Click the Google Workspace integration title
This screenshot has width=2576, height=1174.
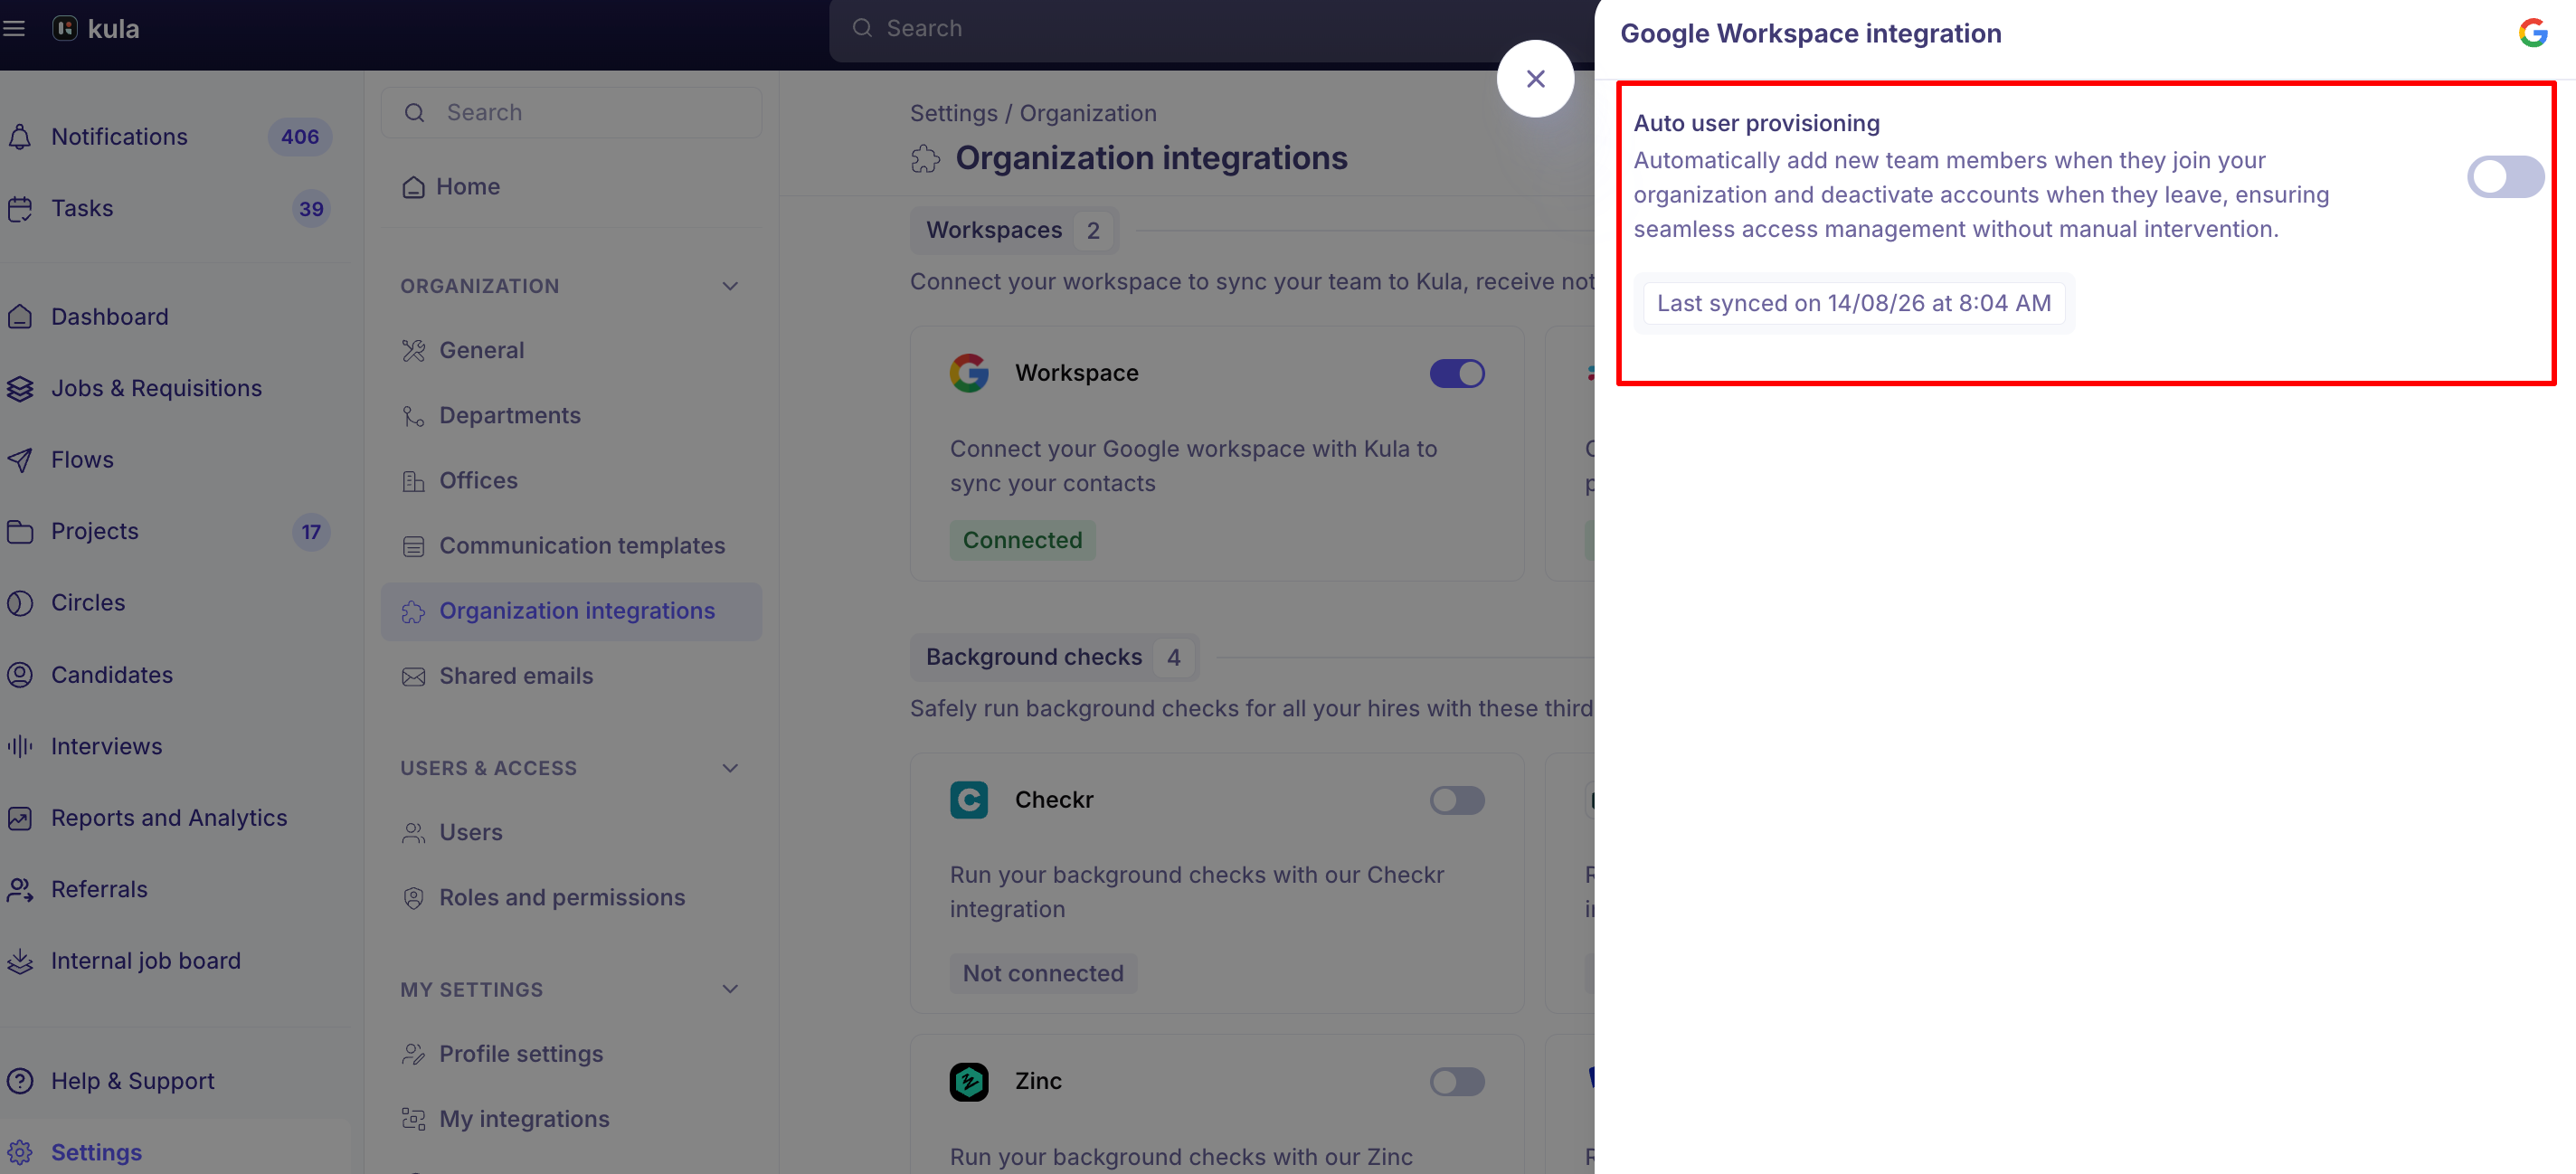(x=1811, y=34)
